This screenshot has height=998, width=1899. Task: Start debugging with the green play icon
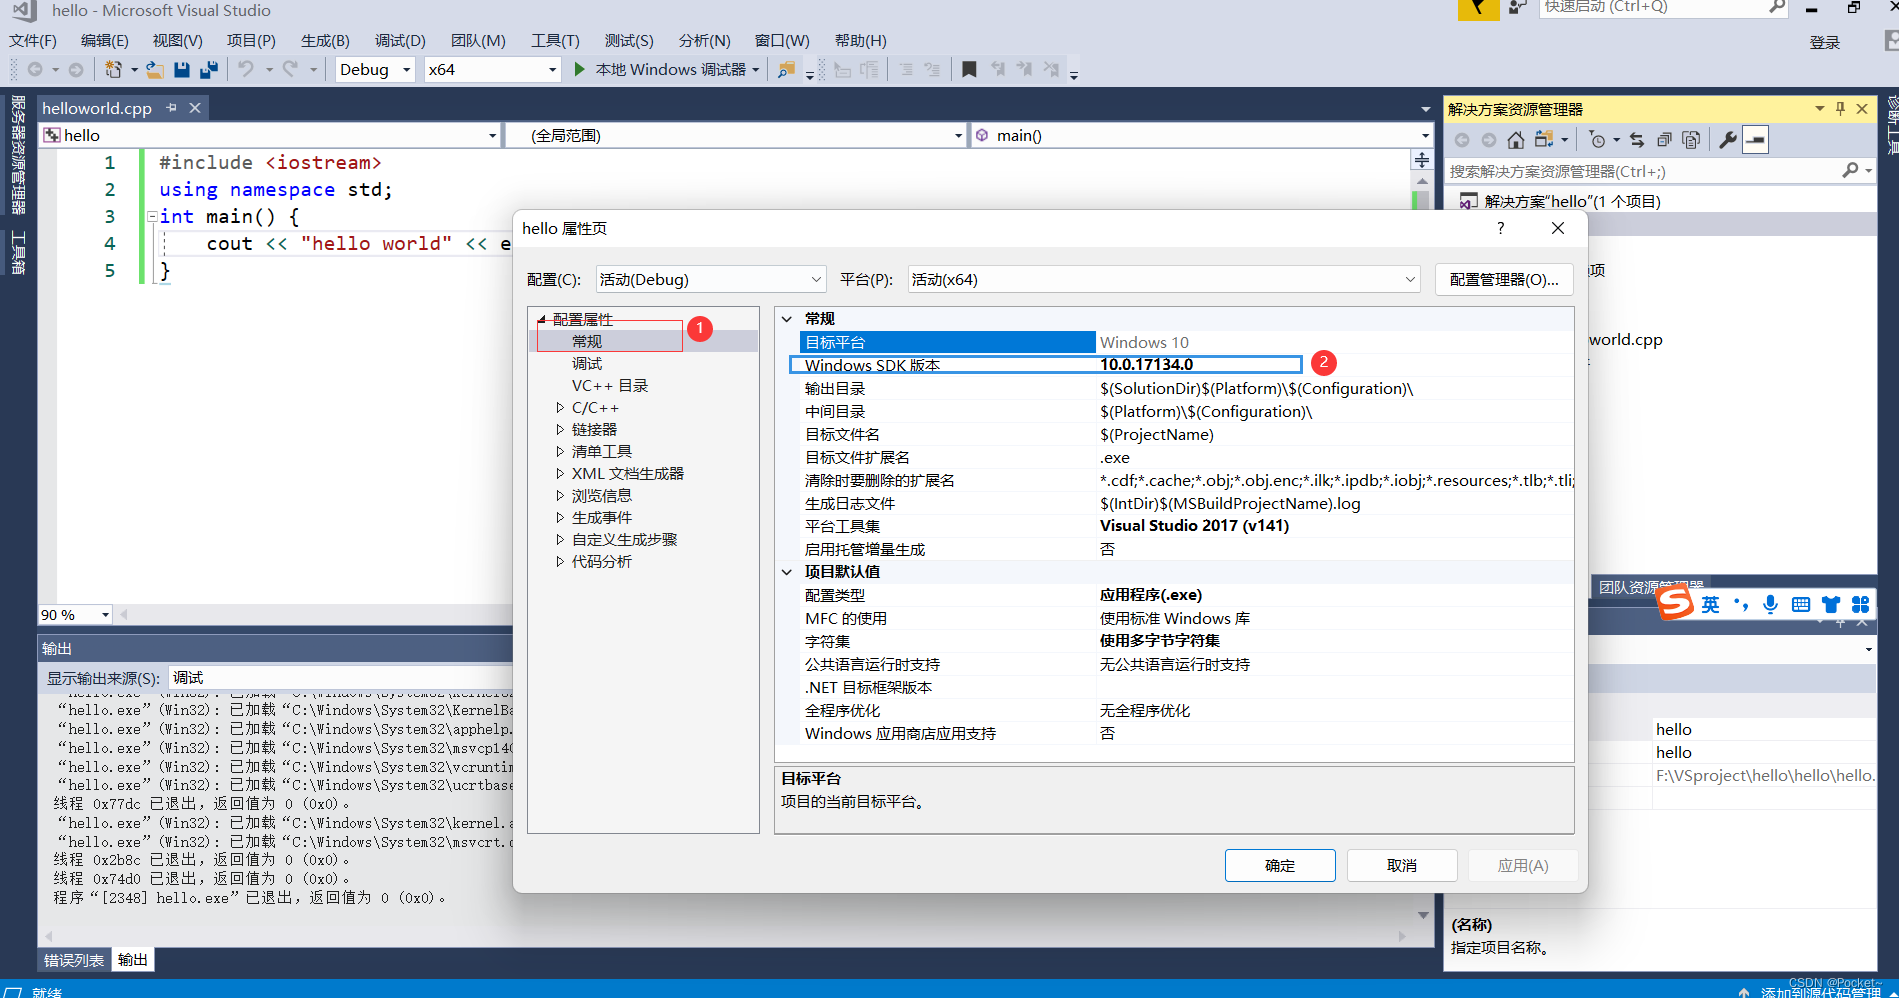579,69
